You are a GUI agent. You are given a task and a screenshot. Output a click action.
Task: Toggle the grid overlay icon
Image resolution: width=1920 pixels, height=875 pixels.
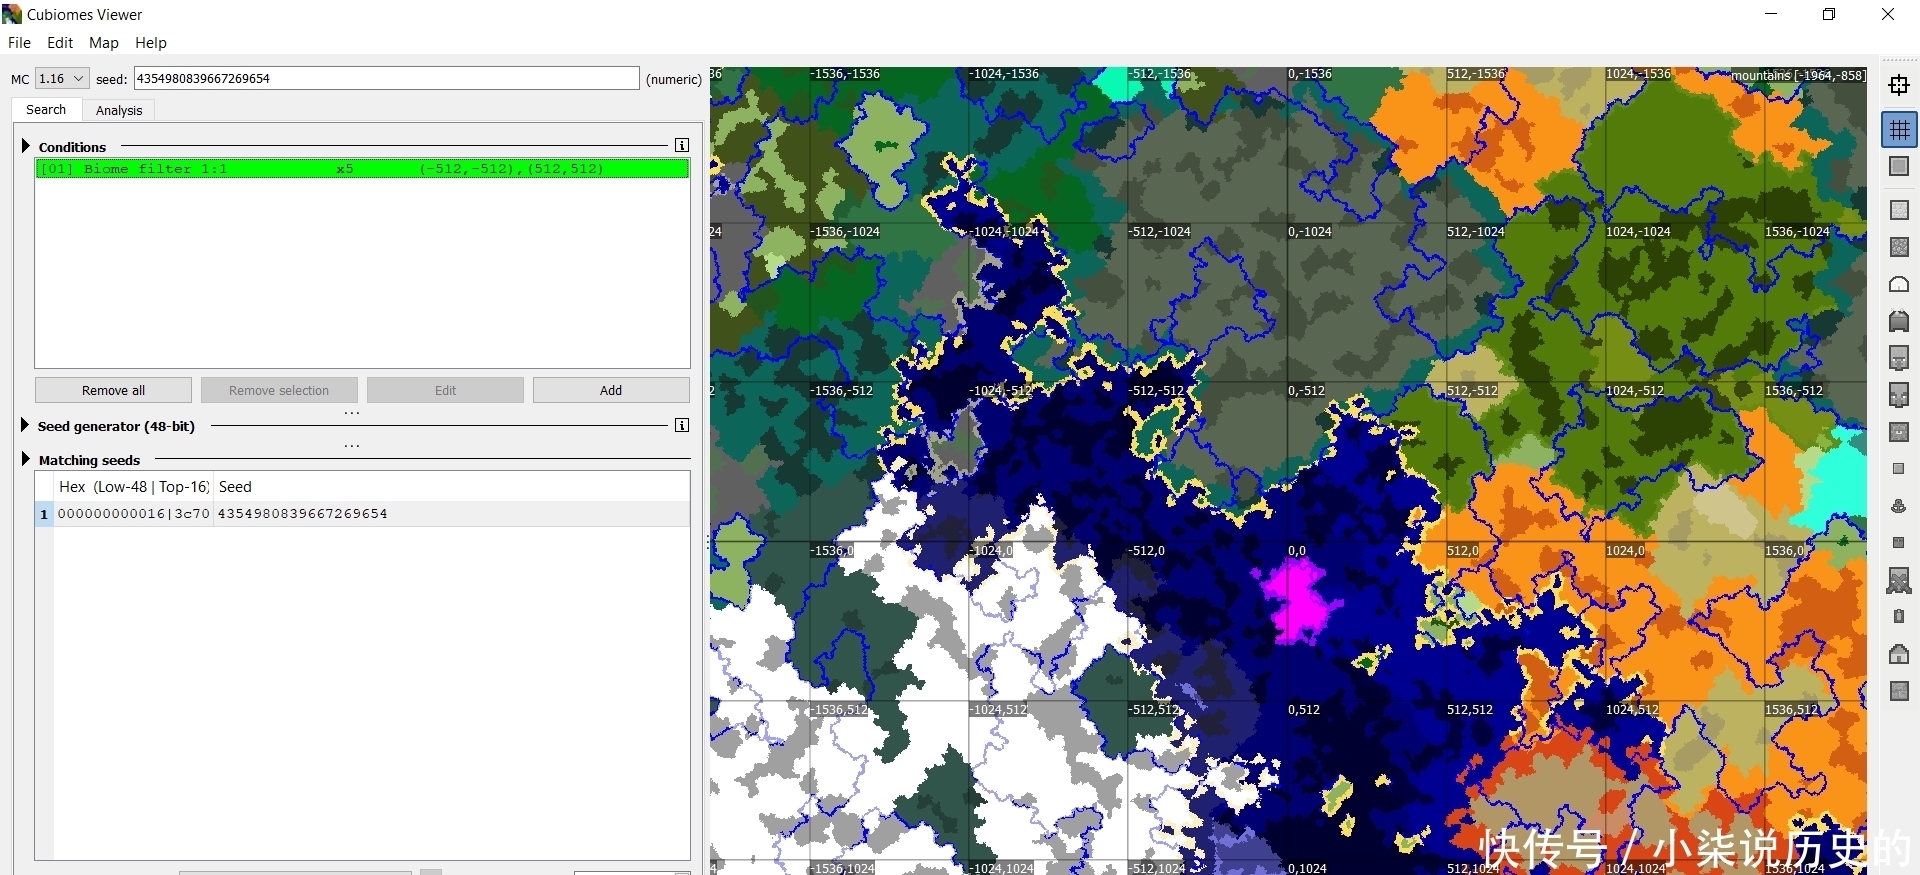click(1899, 130)
